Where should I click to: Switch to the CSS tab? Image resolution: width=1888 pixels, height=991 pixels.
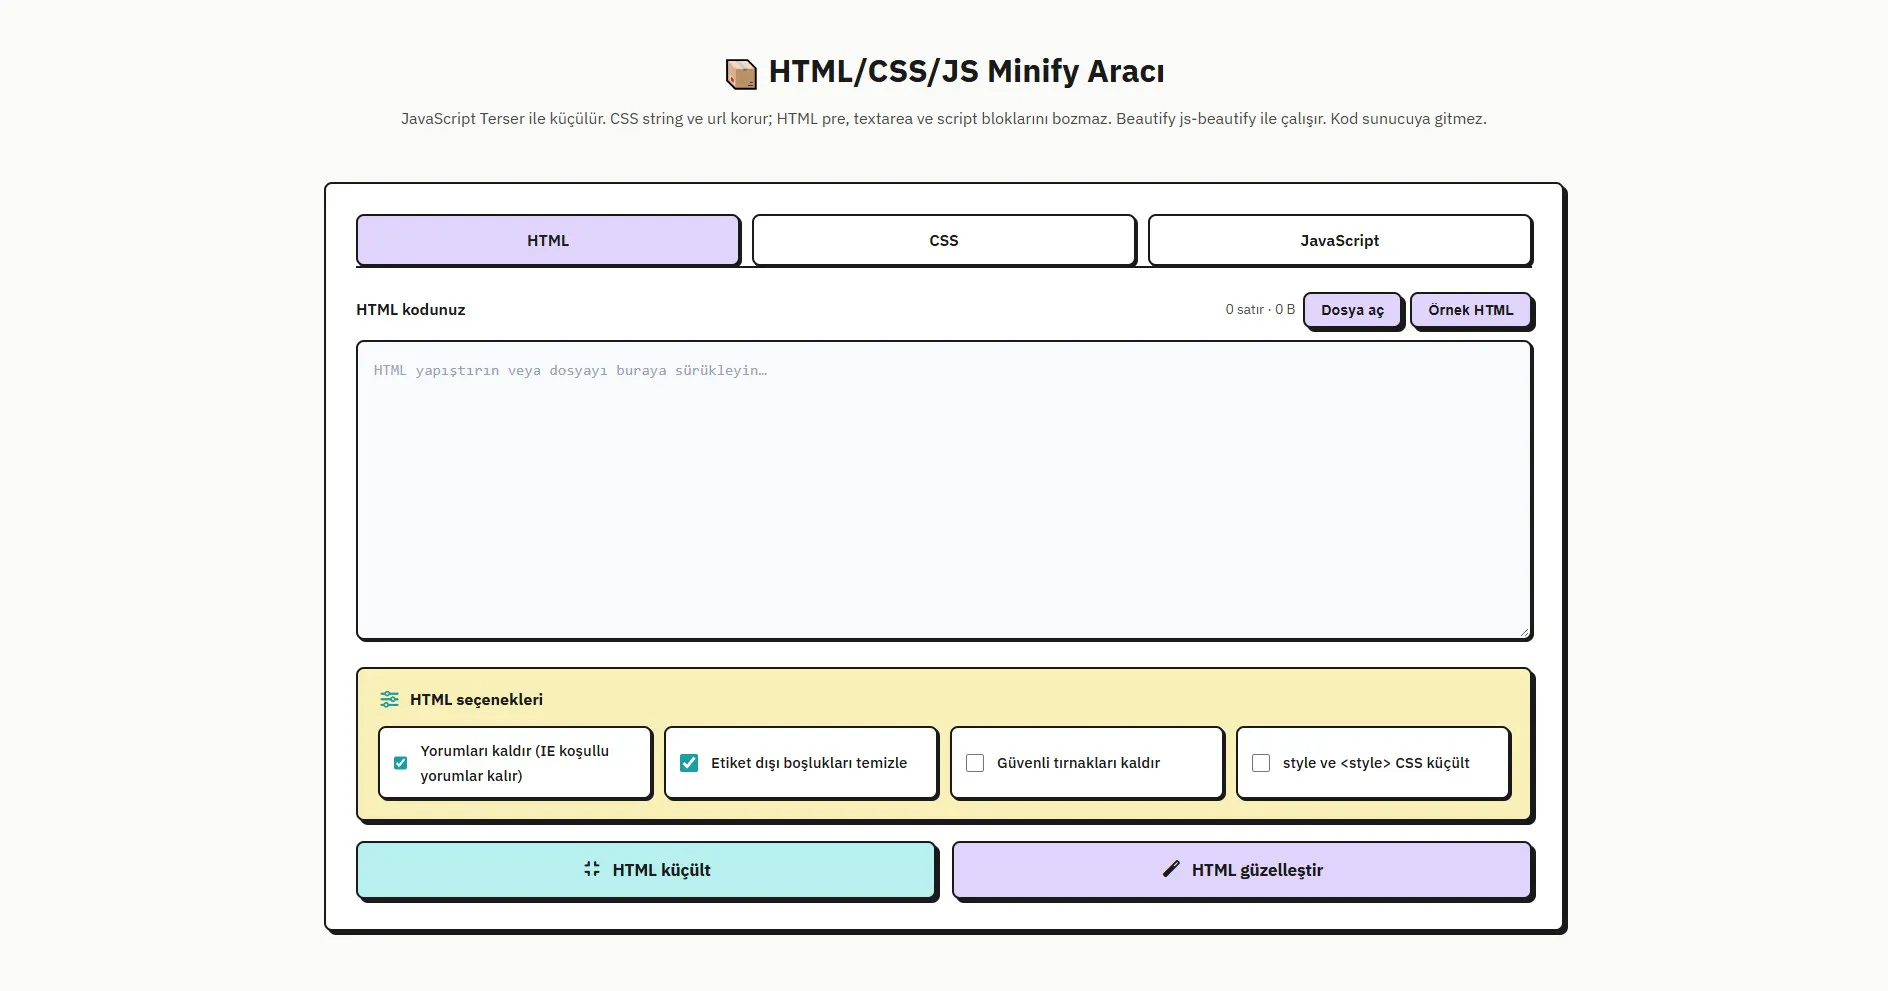click(x=944, y=240)
